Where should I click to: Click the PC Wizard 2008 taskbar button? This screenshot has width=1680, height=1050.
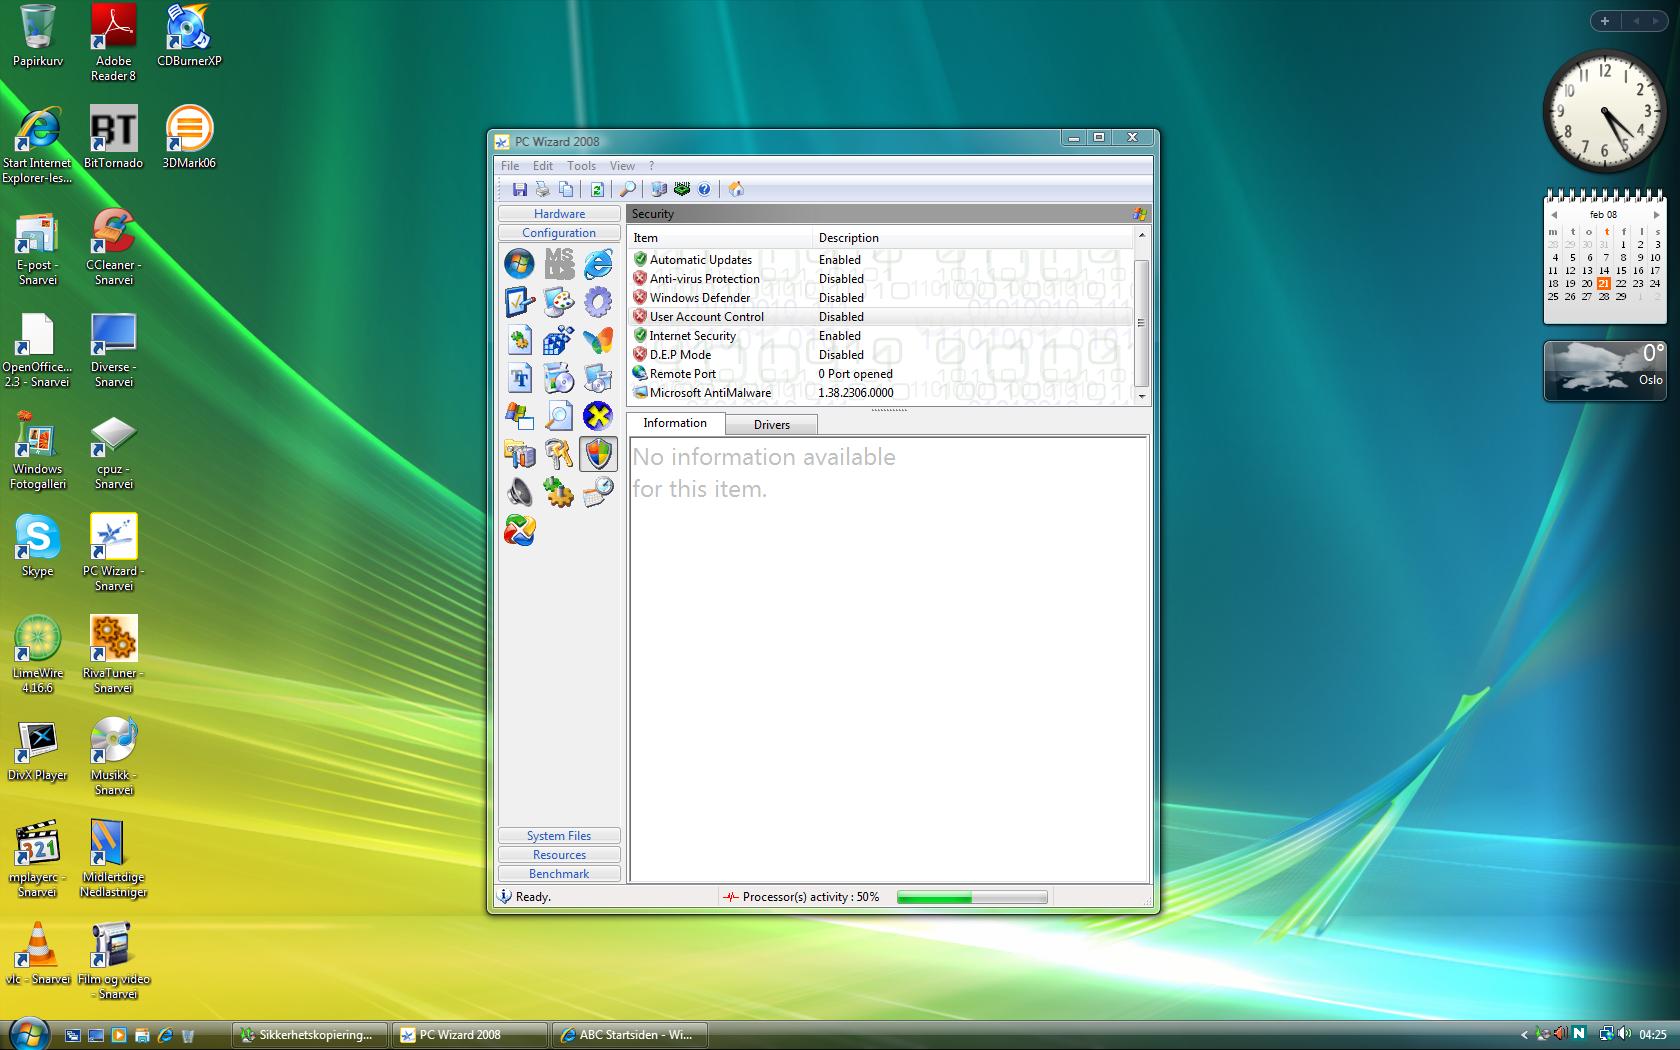tap(470, 1035)
